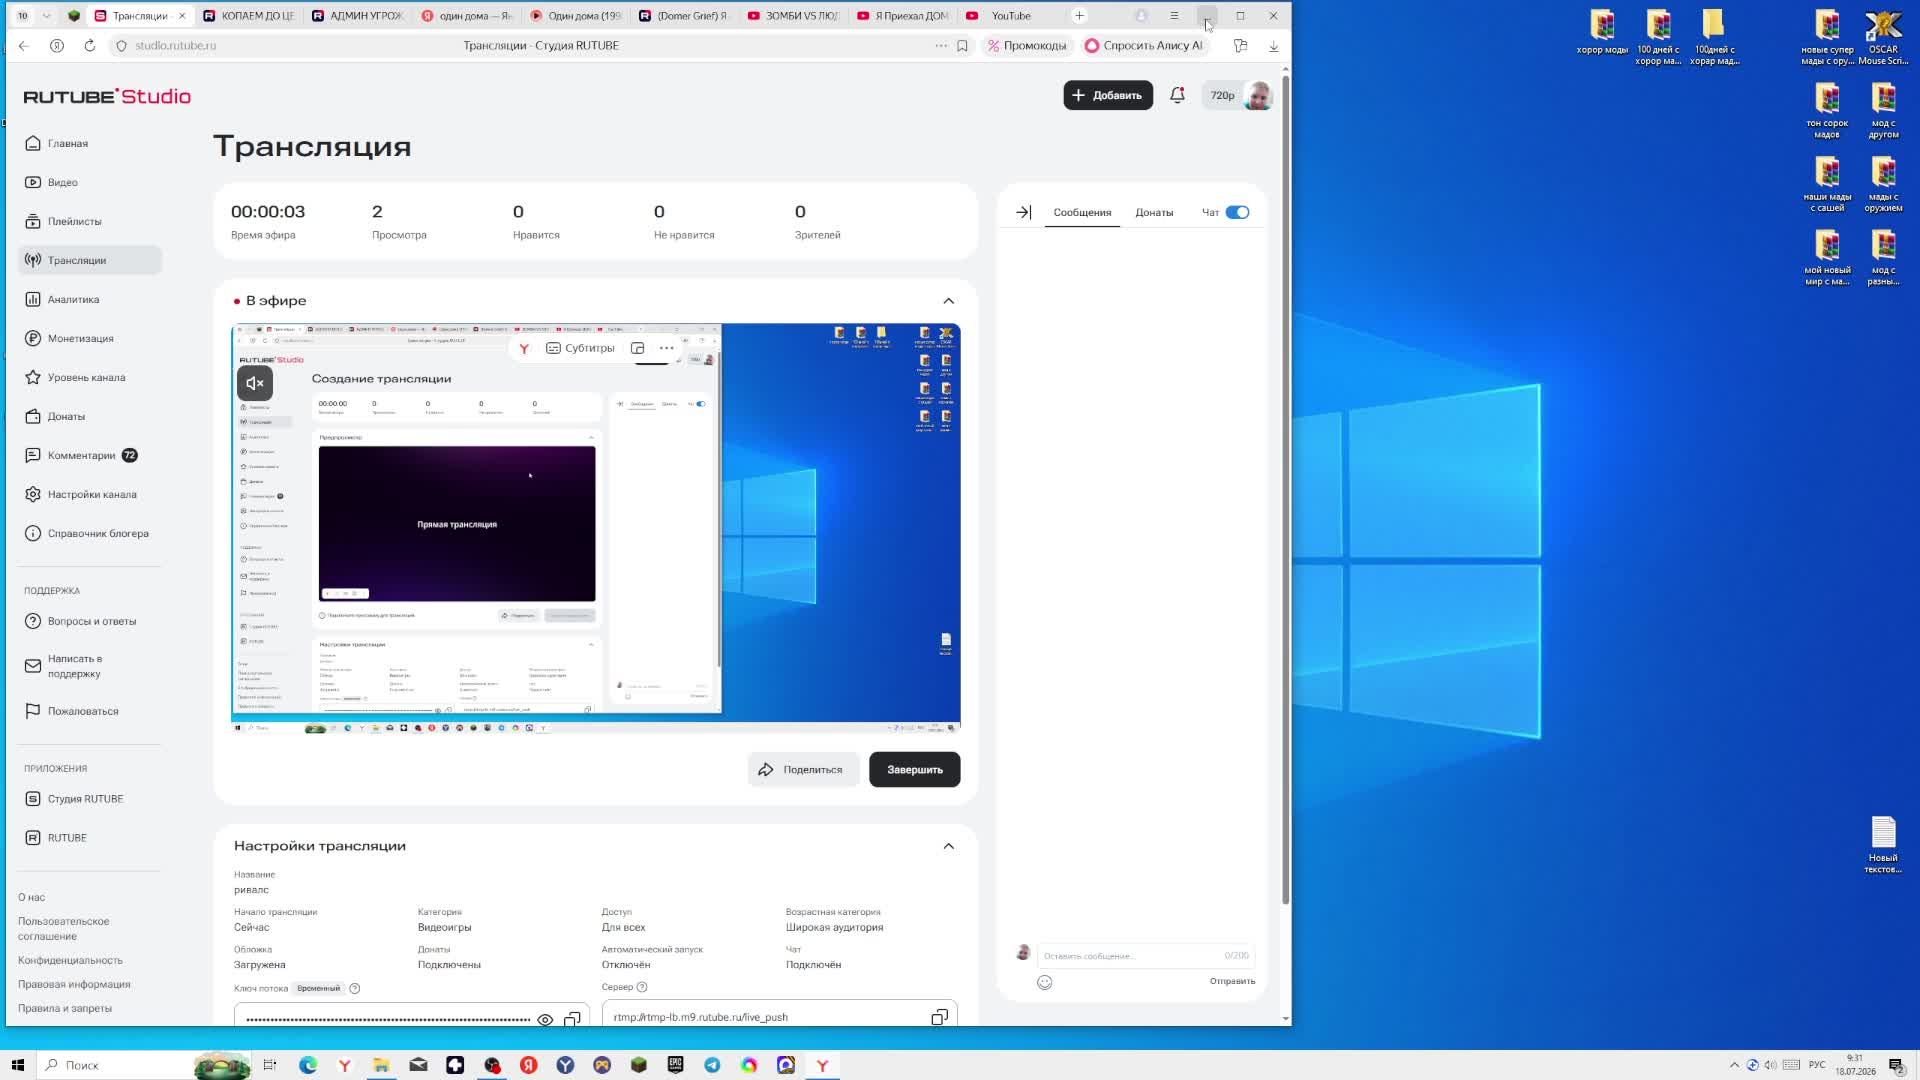
Task: Copy the stream key to the clipboard
Action: click(x=572, y=1019)
